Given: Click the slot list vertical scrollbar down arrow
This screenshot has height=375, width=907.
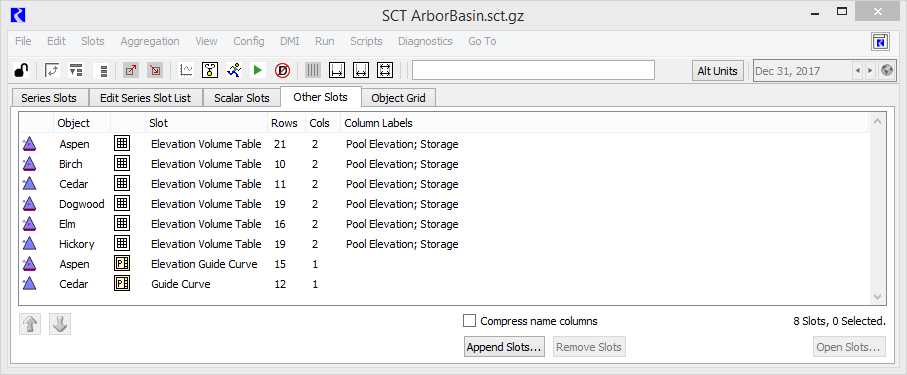Looking at the screenshot, I should tap(876, 296).
